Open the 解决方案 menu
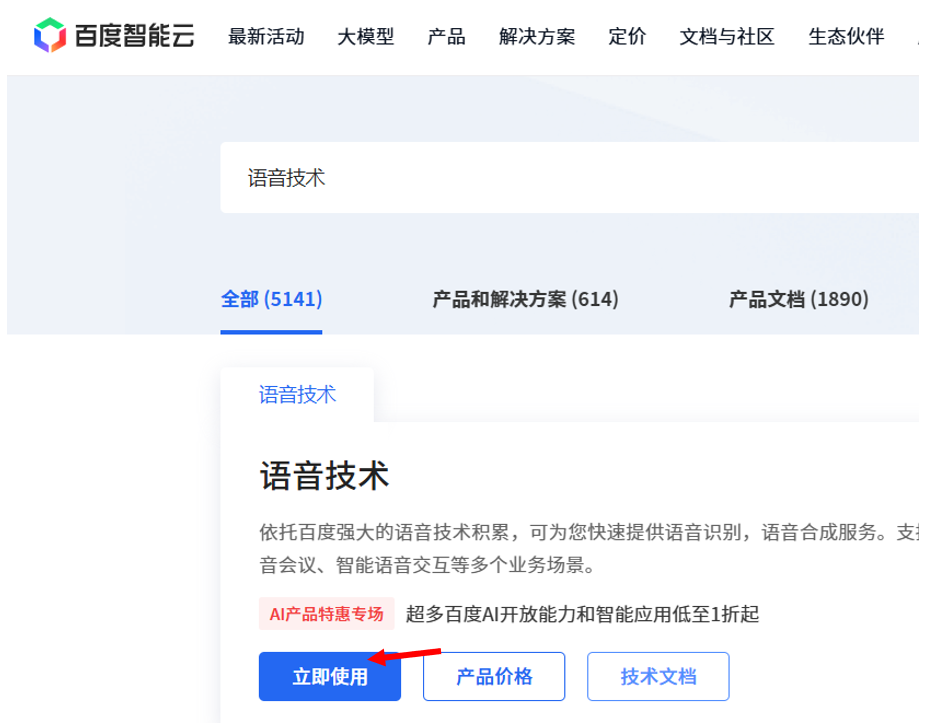936x725 pixels. [537, 36]
